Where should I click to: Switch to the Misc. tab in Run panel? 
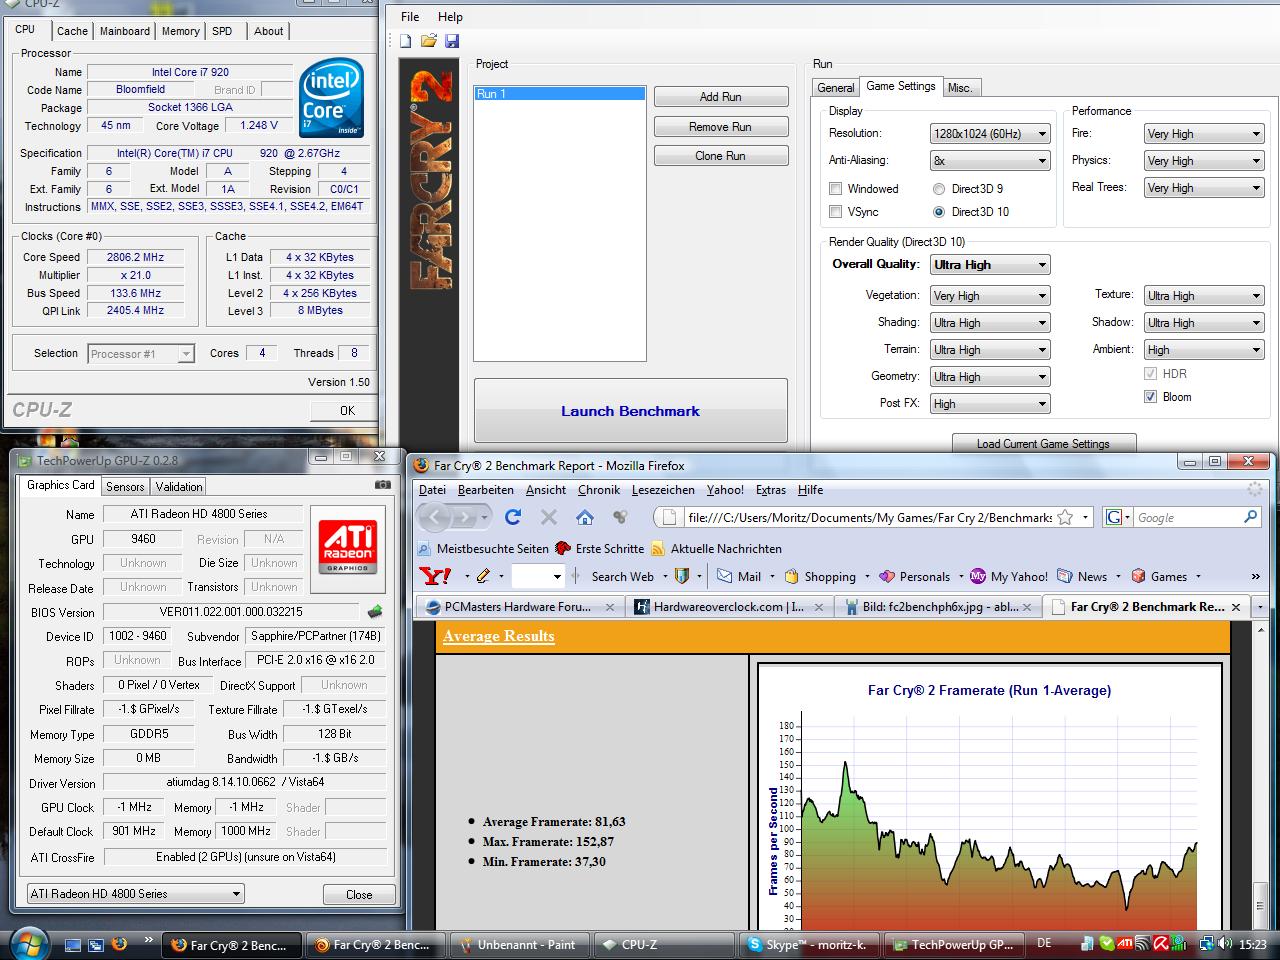960,88
